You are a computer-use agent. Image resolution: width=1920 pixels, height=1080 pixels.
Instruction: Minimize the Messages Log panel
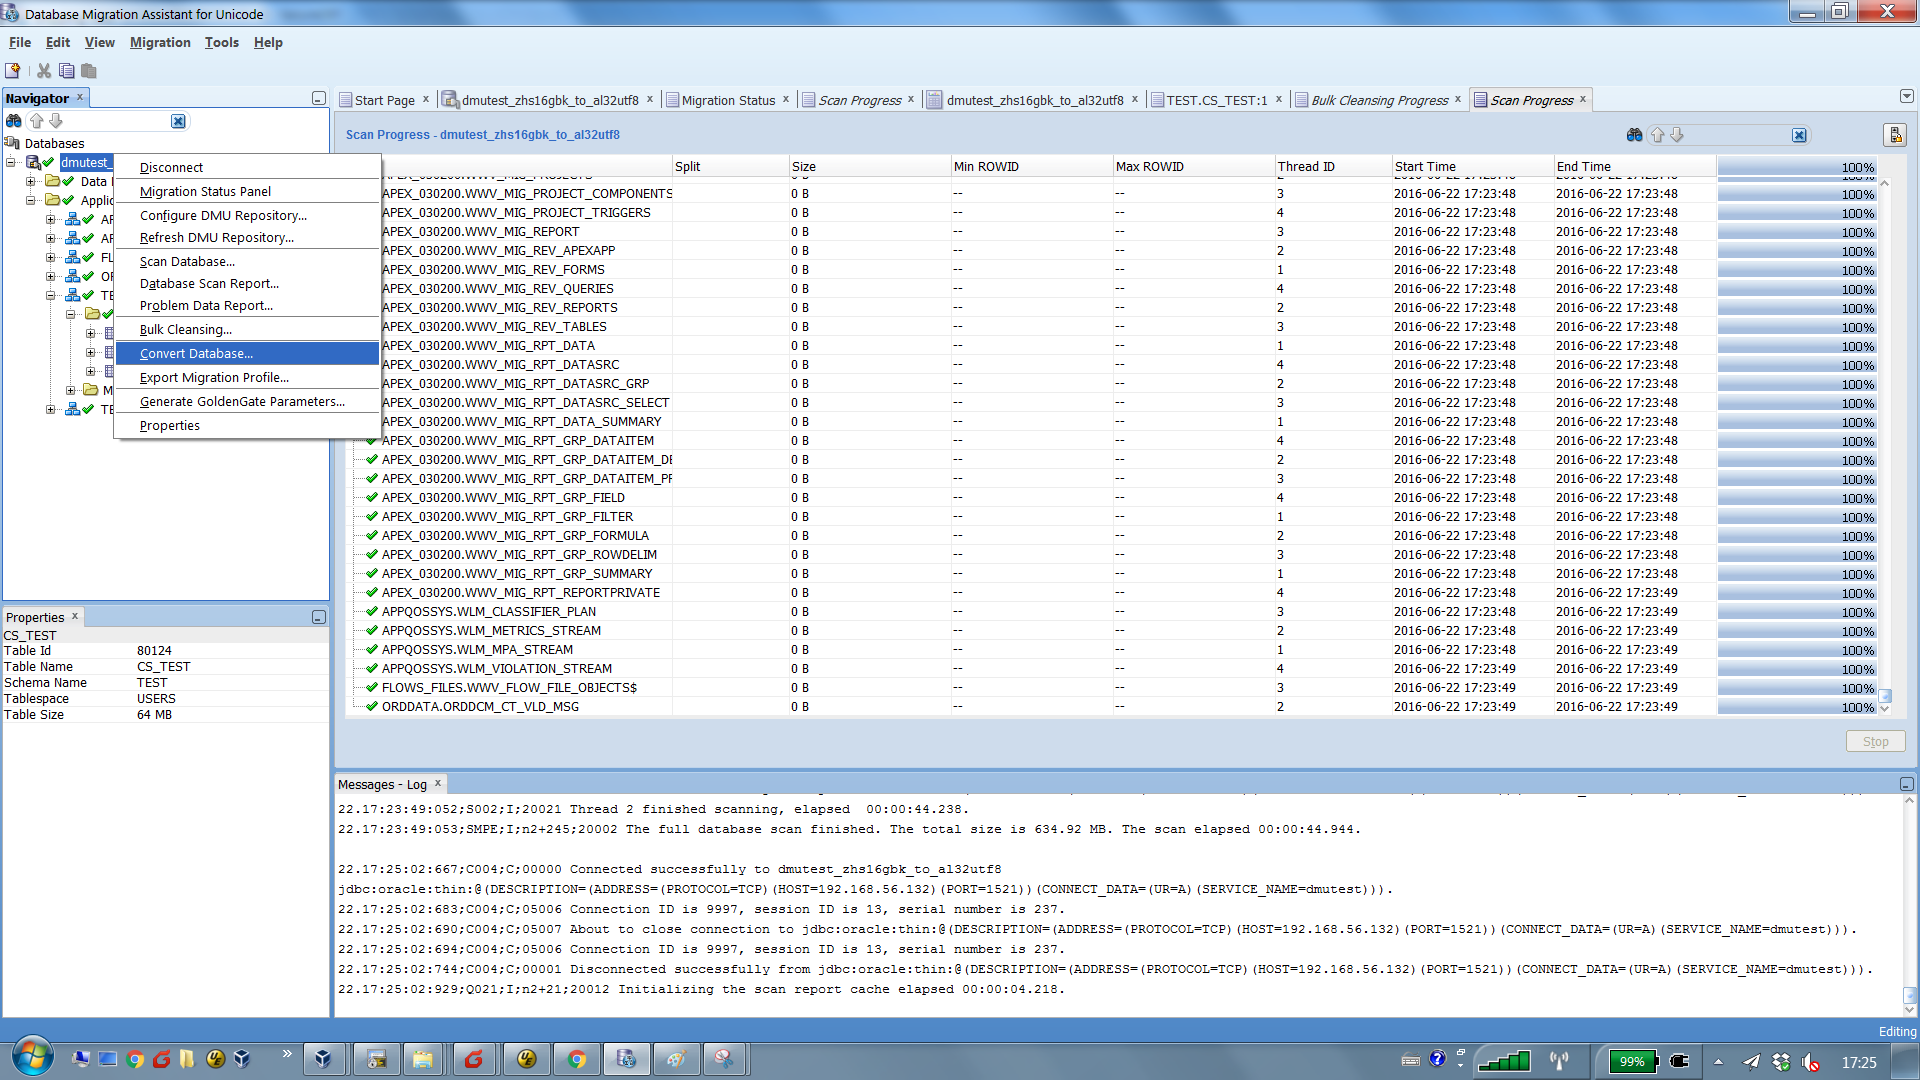(x=1907, y=784)
